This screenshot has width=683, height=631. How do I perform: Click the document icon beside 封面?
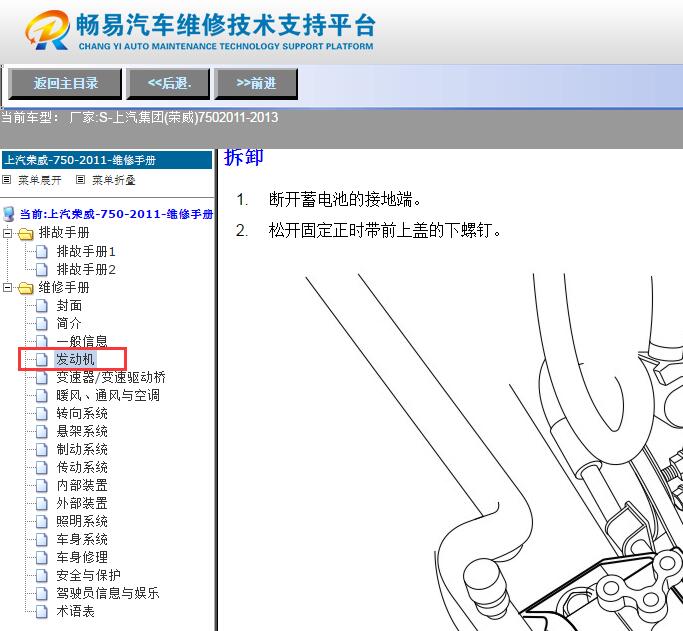click(x=42, y=306)
